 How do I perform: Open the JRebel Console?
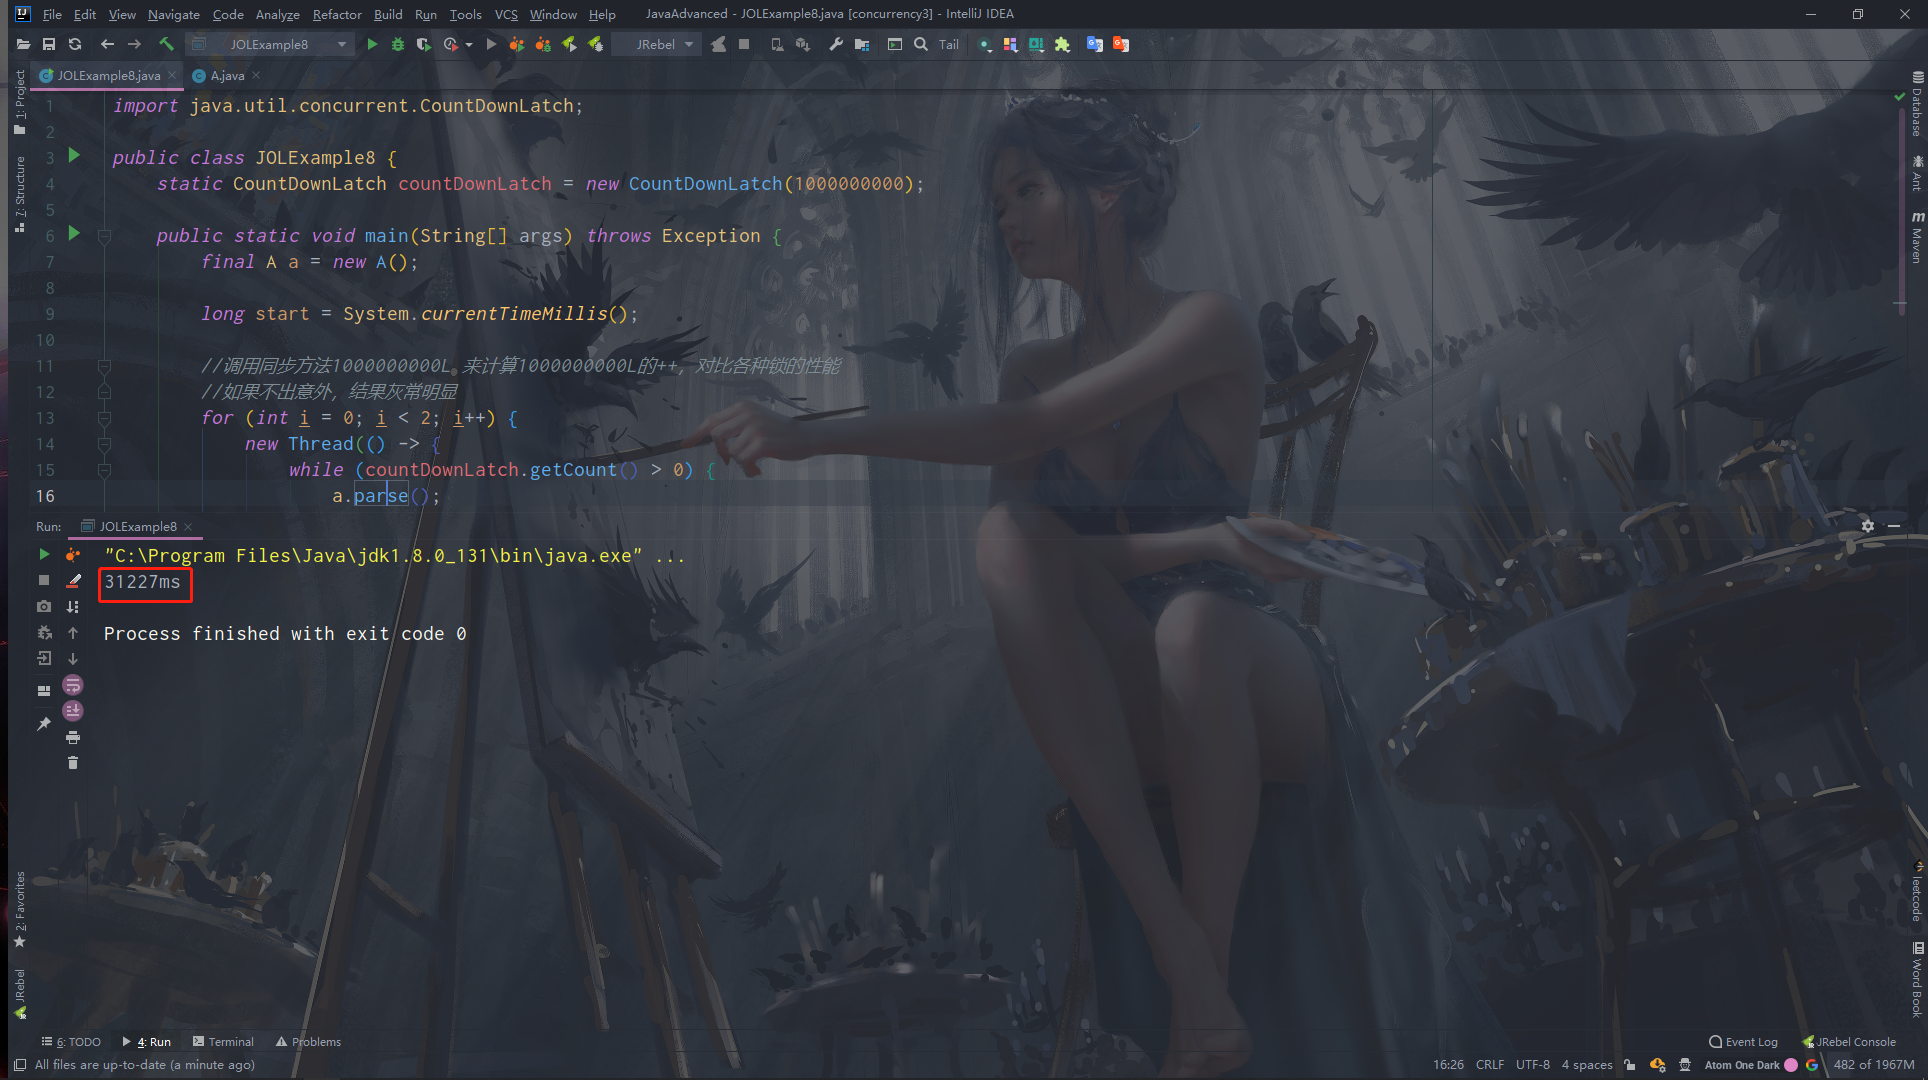click(1849, 1041)
